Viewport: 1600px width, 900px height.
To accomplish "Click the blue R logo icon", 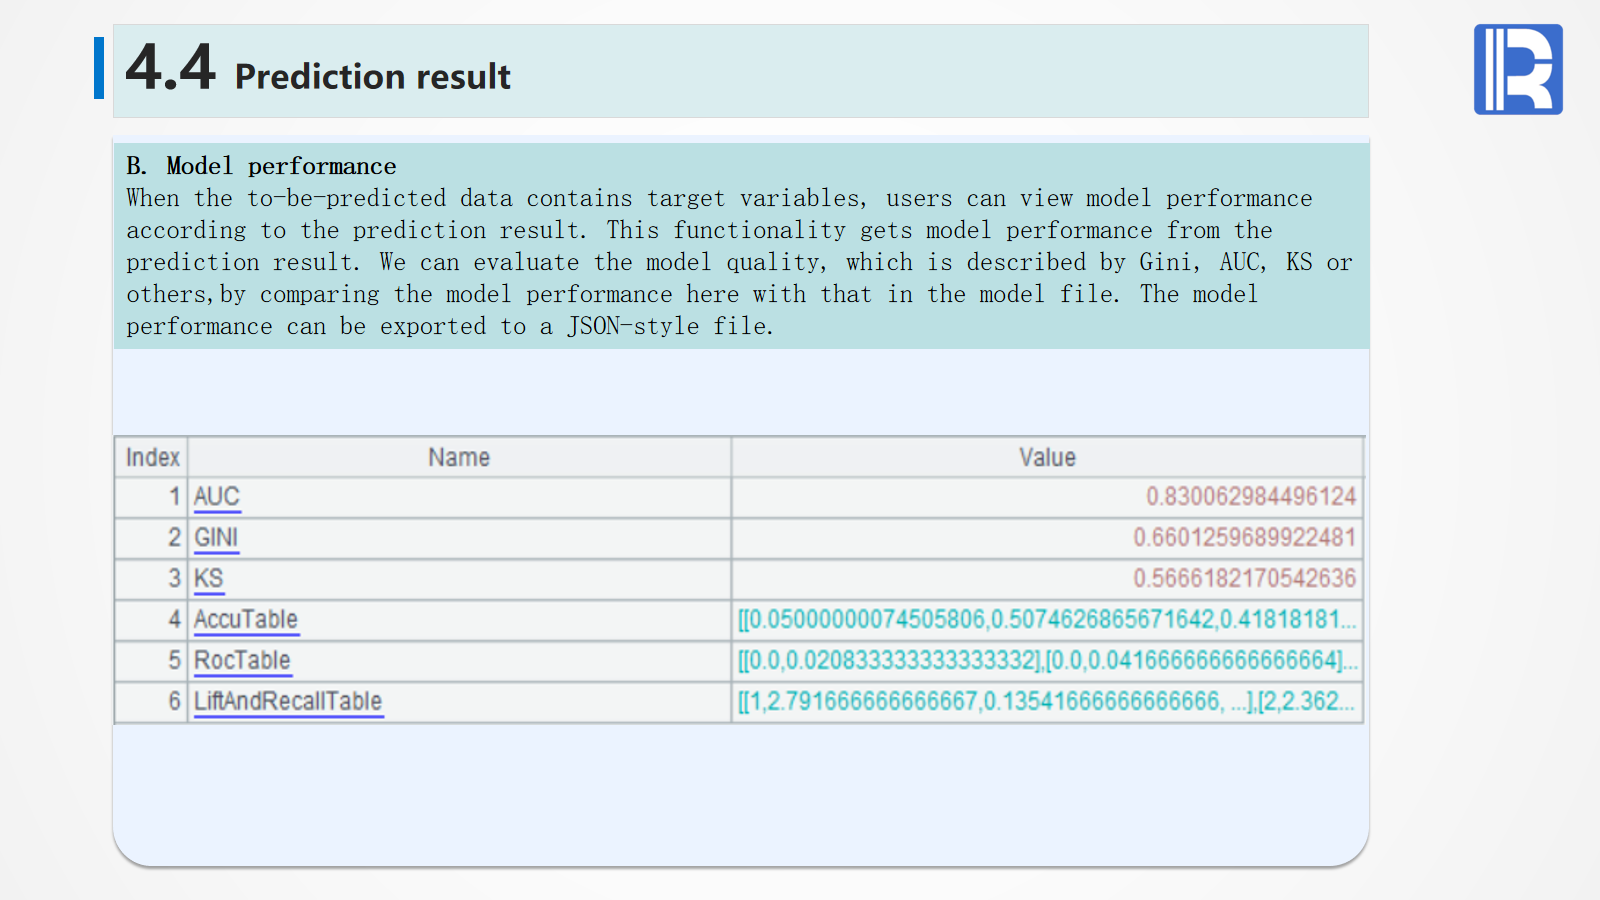I will click(x=1517, y=69).
